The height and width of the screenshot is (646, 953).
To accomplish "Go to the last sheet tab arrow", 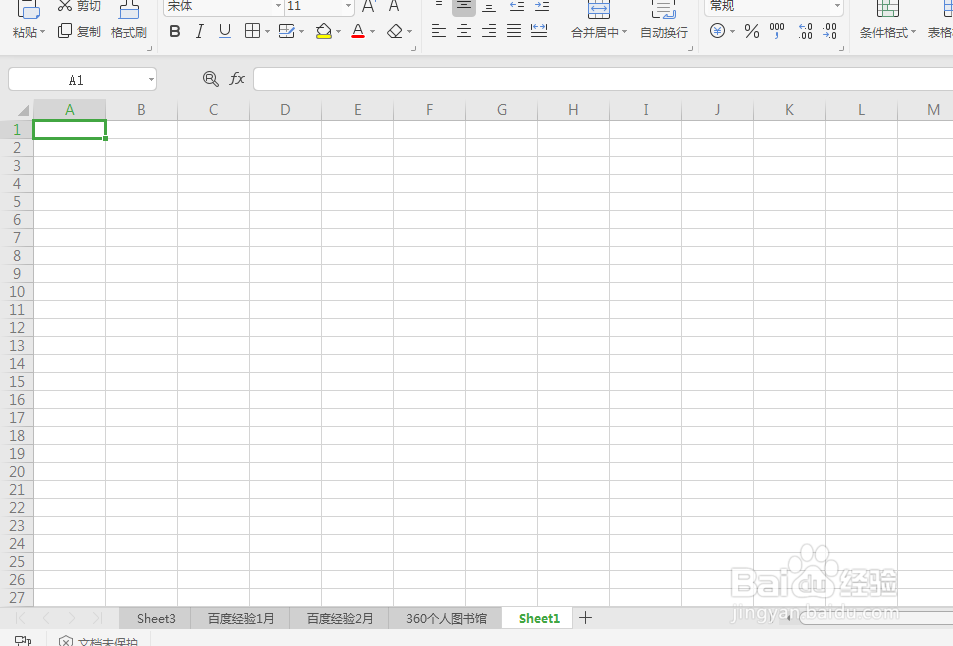I will click(x=97, y=618).
